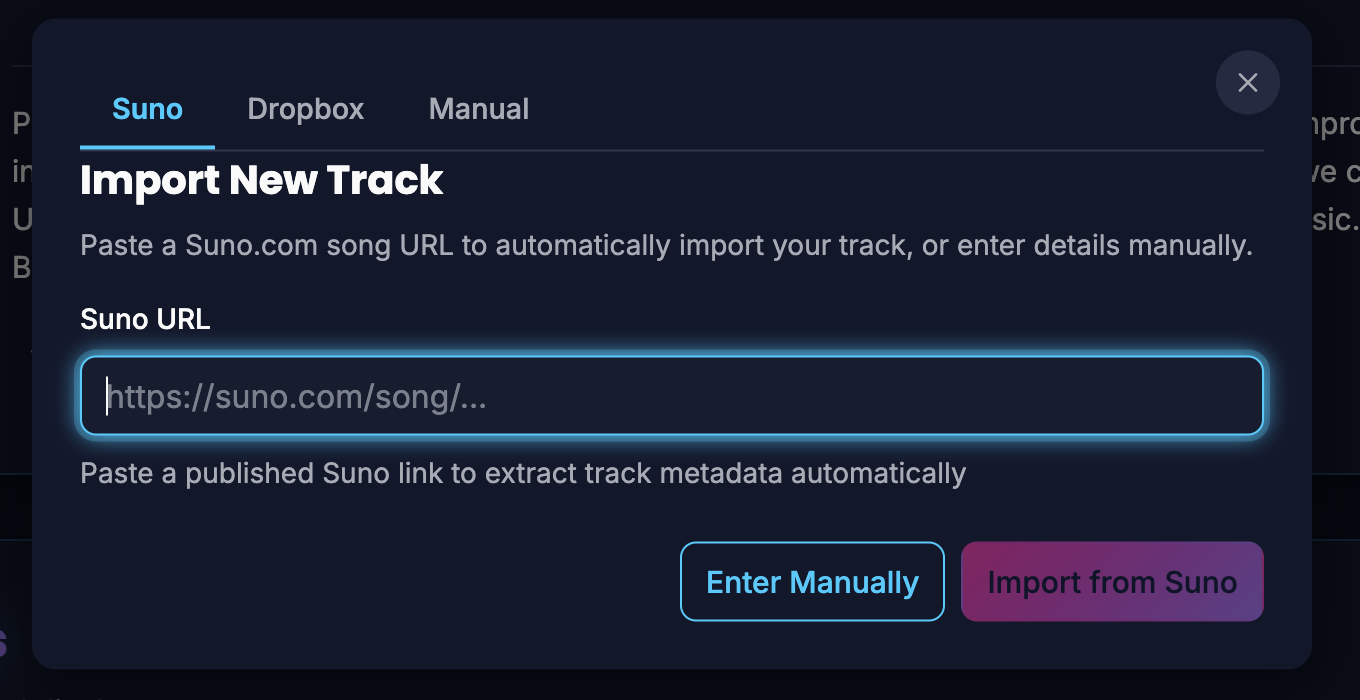Start a manual track entry via Enter Manually

pos(811,581)
